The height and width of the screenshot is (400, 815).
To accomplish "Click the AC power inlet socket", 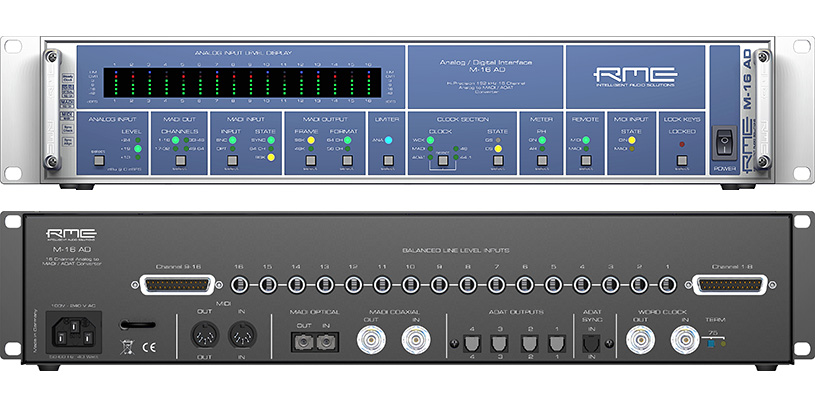I will pyautogui.click(x=73, y=332).
